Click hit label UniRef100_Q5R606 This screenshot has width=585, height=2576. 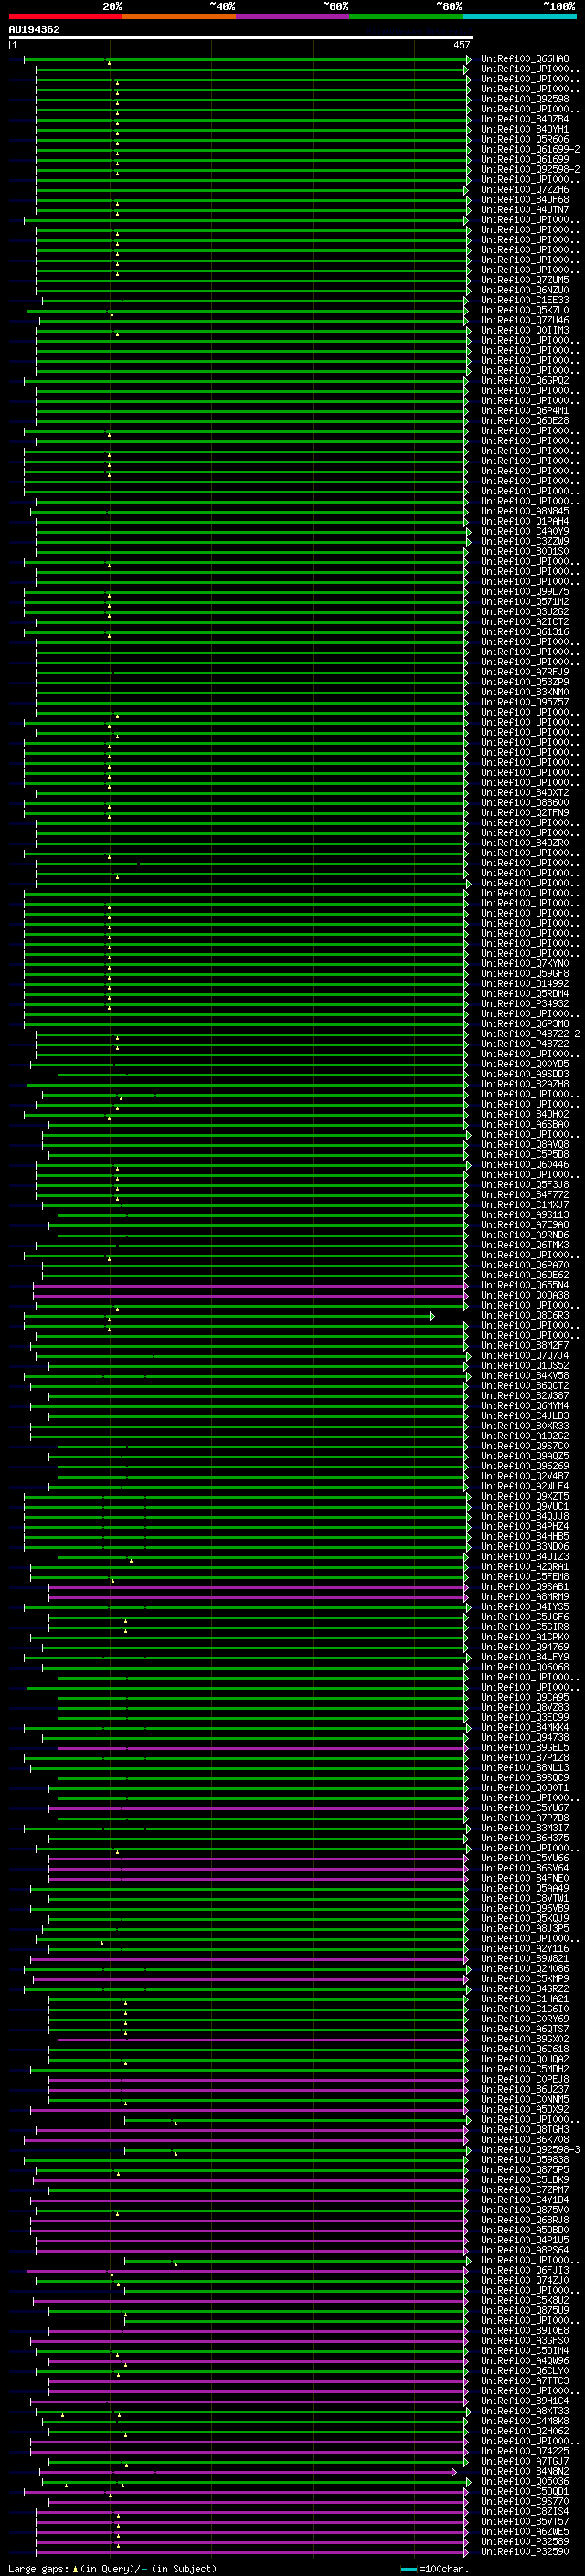coord(524,139)
